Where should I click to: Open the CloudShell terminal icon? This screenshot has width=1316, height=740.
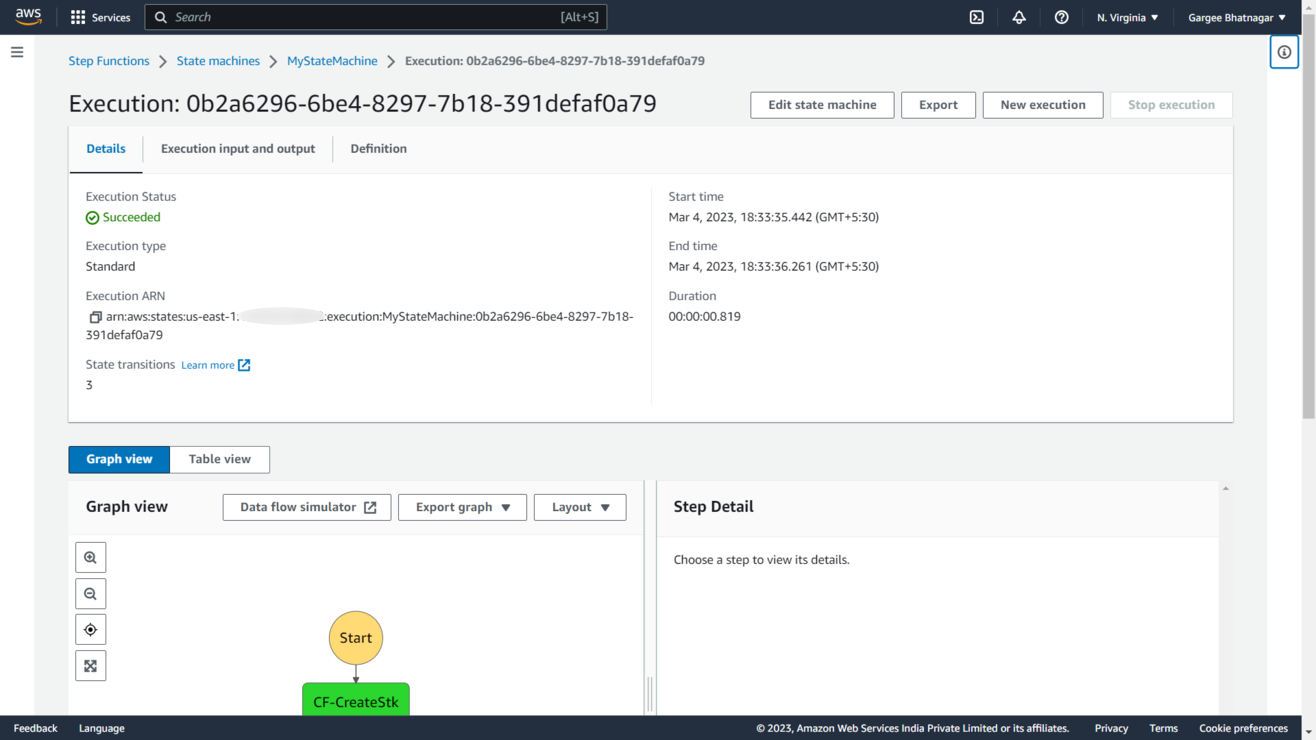pyautogui.click(x=977, y=17)
